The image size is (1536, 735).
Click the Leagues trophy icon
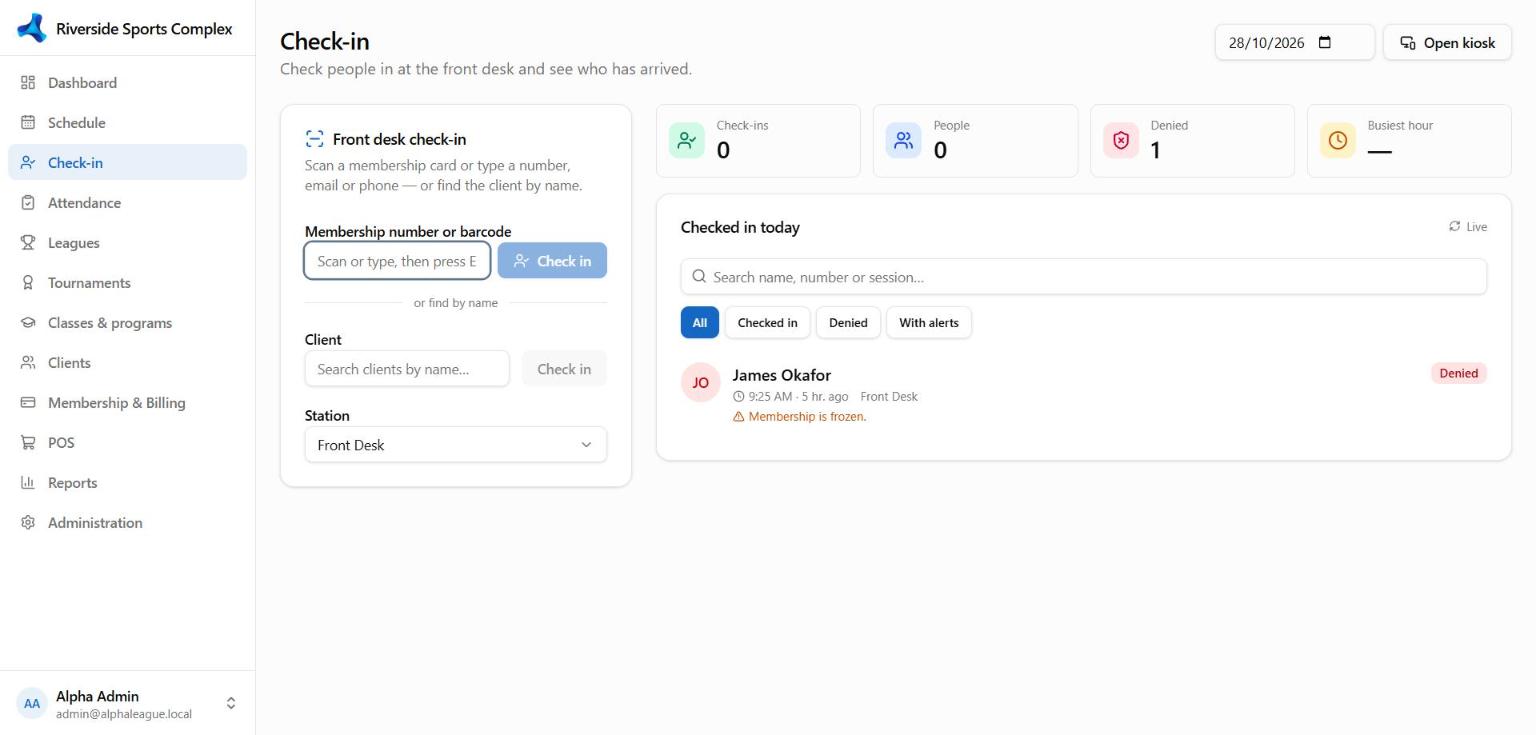tap(28, 243)
